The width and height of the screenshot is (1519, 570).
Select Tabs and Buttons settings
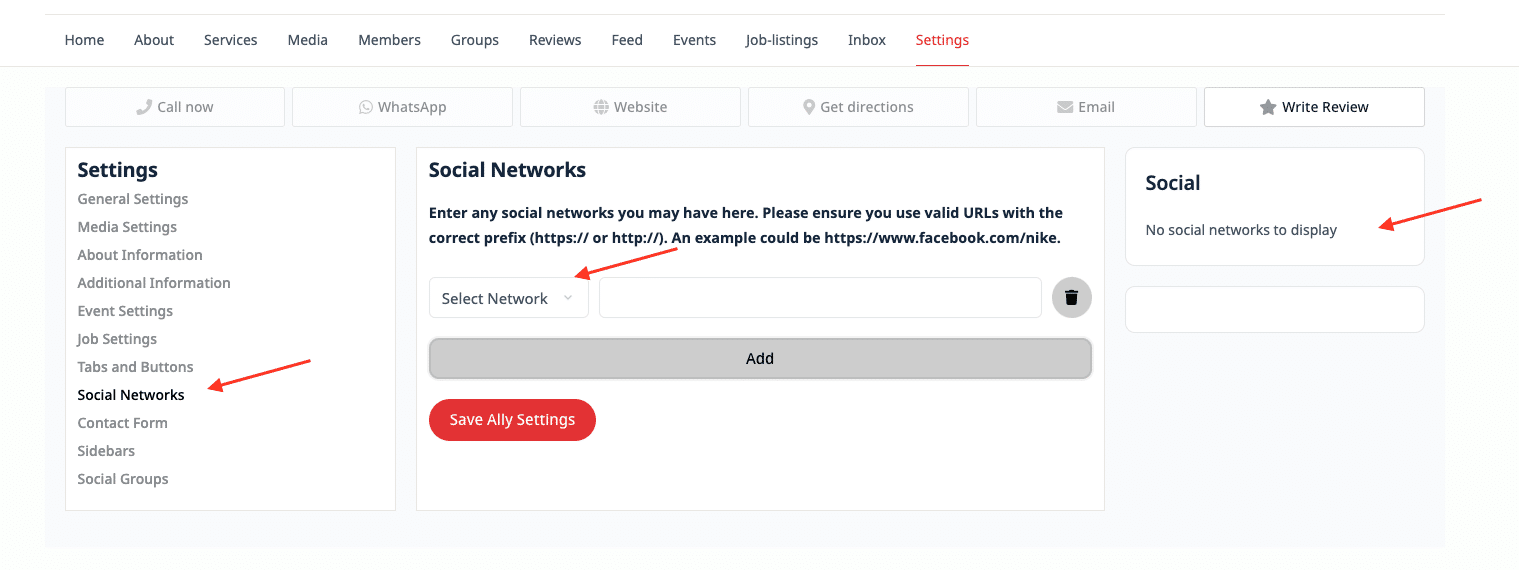136,367
